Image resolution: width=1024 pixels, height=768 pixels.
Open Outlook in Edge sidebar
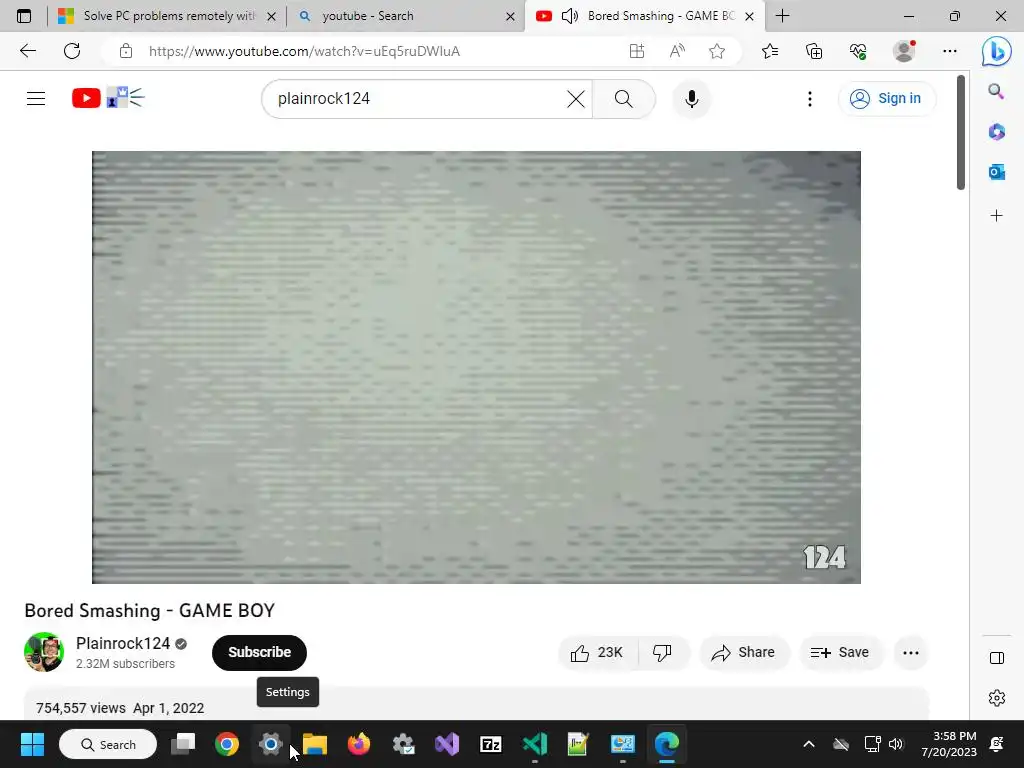[997, 172]
